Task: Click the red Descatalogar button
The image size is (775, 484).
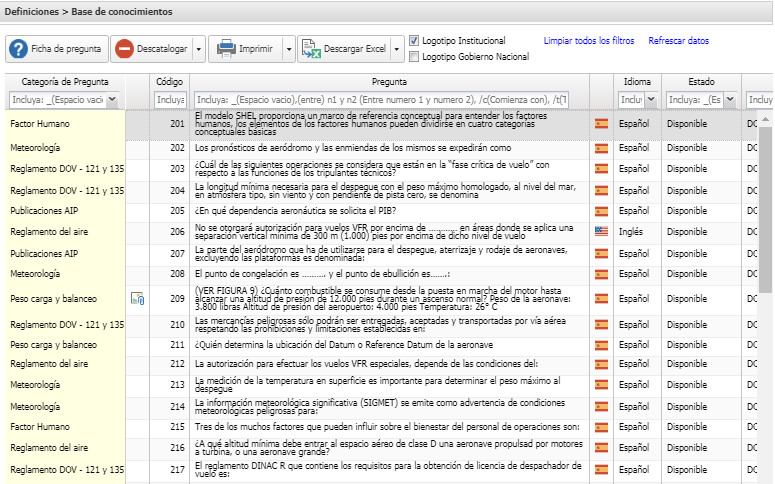Action: [x=152, y=49]
